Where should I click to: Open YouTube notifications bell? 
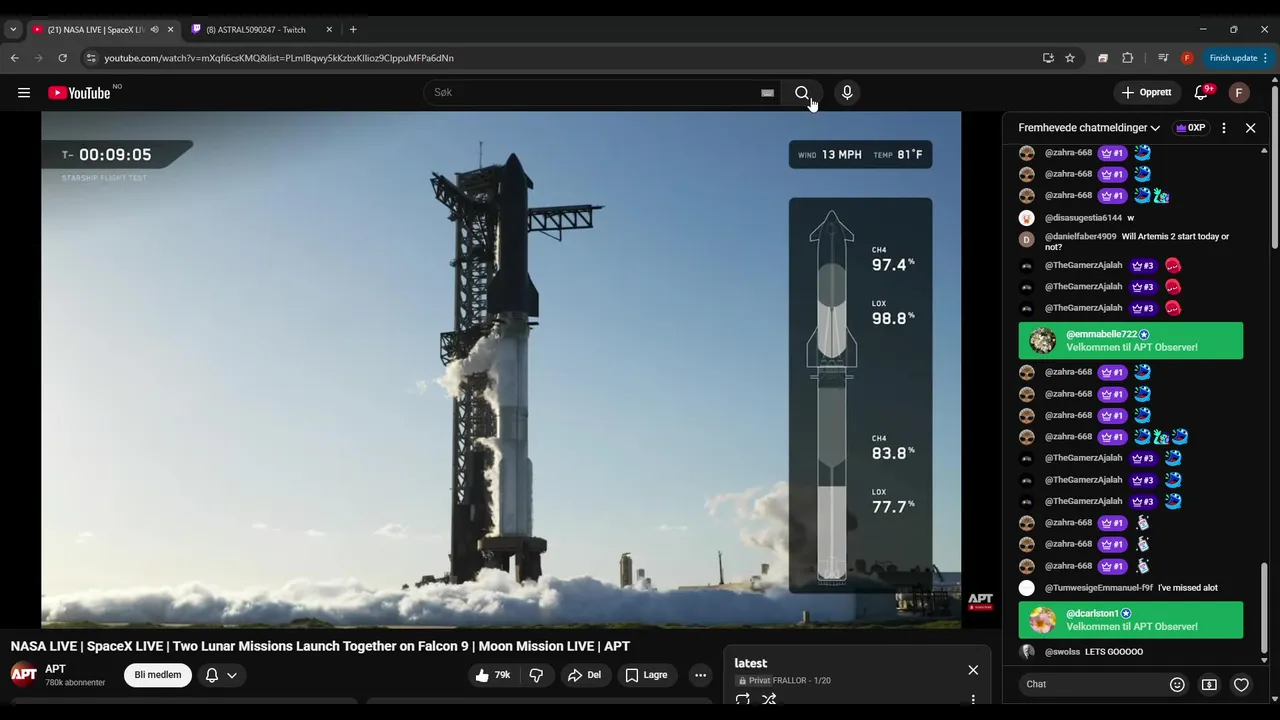1201,93
